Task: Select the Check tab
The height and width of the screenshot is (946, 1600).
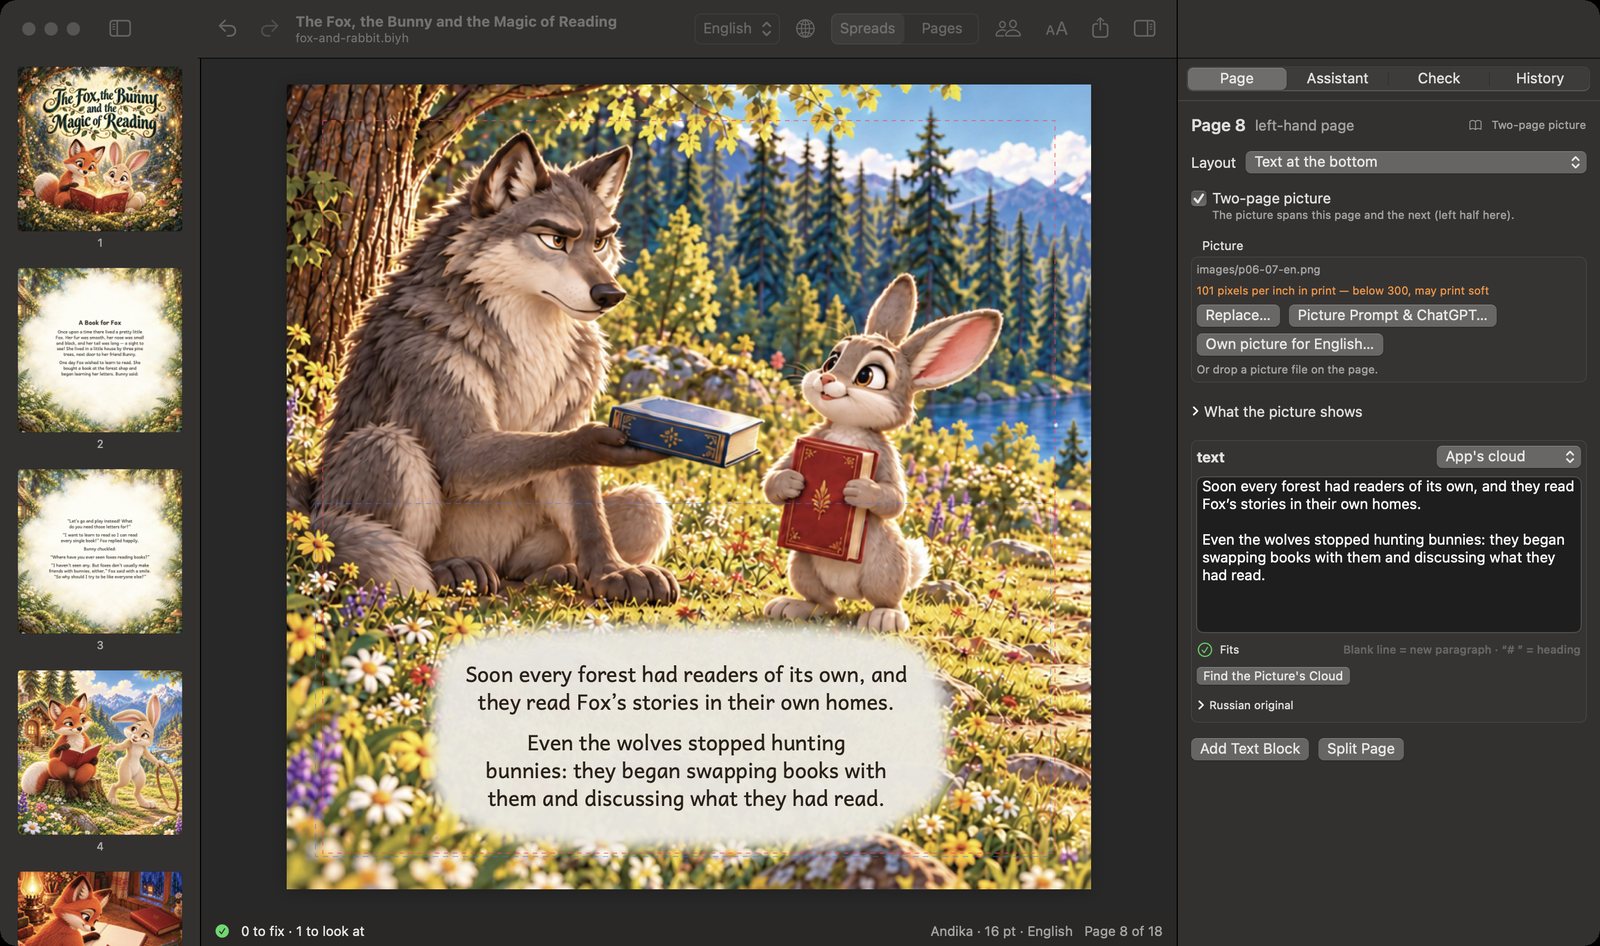Action: tap(1438, 78)
